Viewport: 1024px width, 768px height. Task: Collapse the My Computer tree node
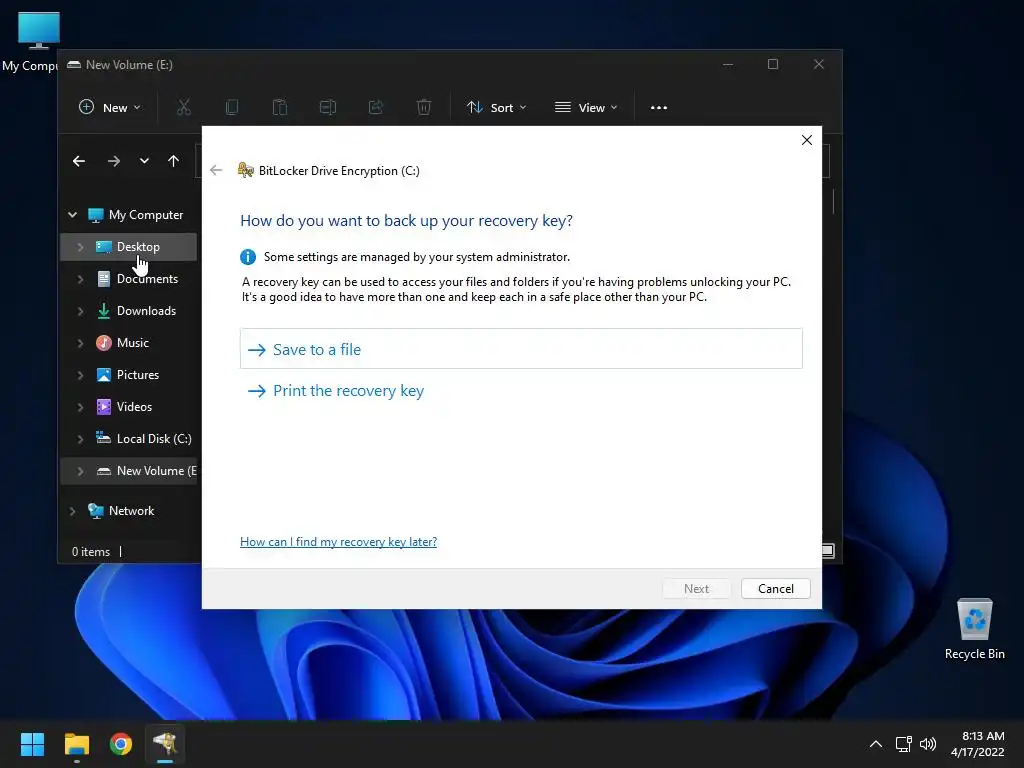pos(72,215)
